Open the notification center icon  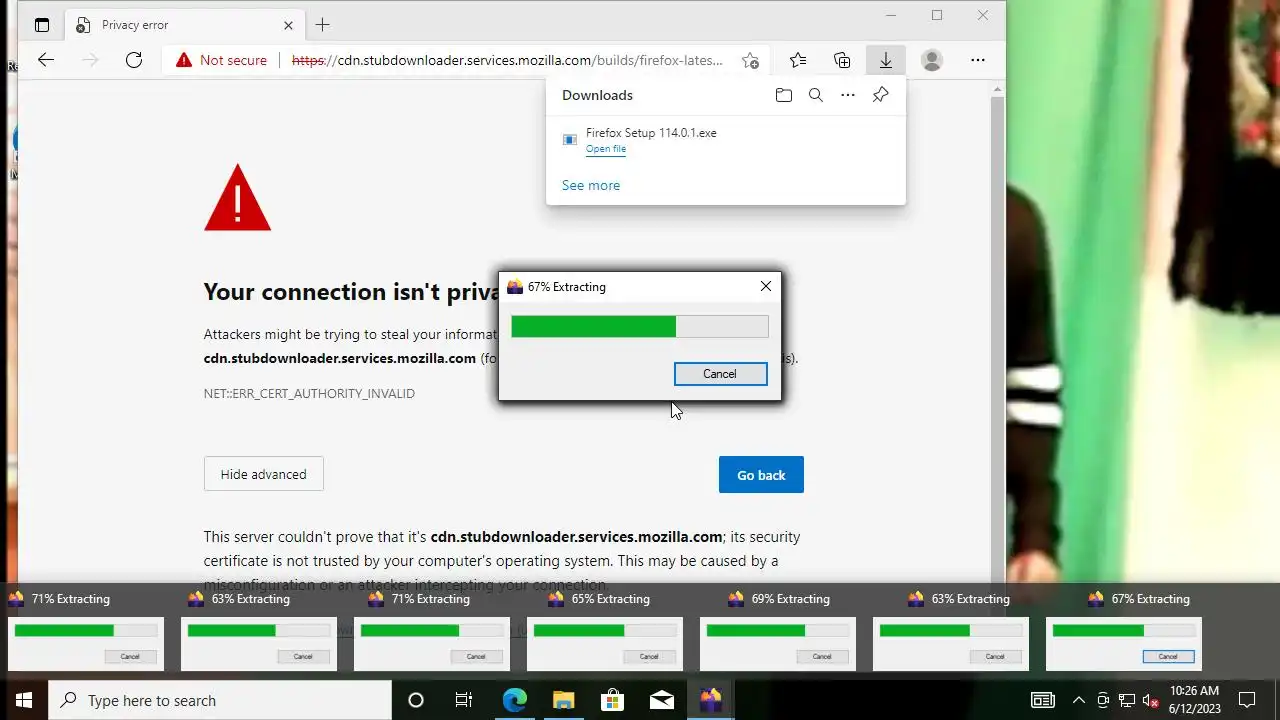pyautogui.click(x=1247, y=700)
